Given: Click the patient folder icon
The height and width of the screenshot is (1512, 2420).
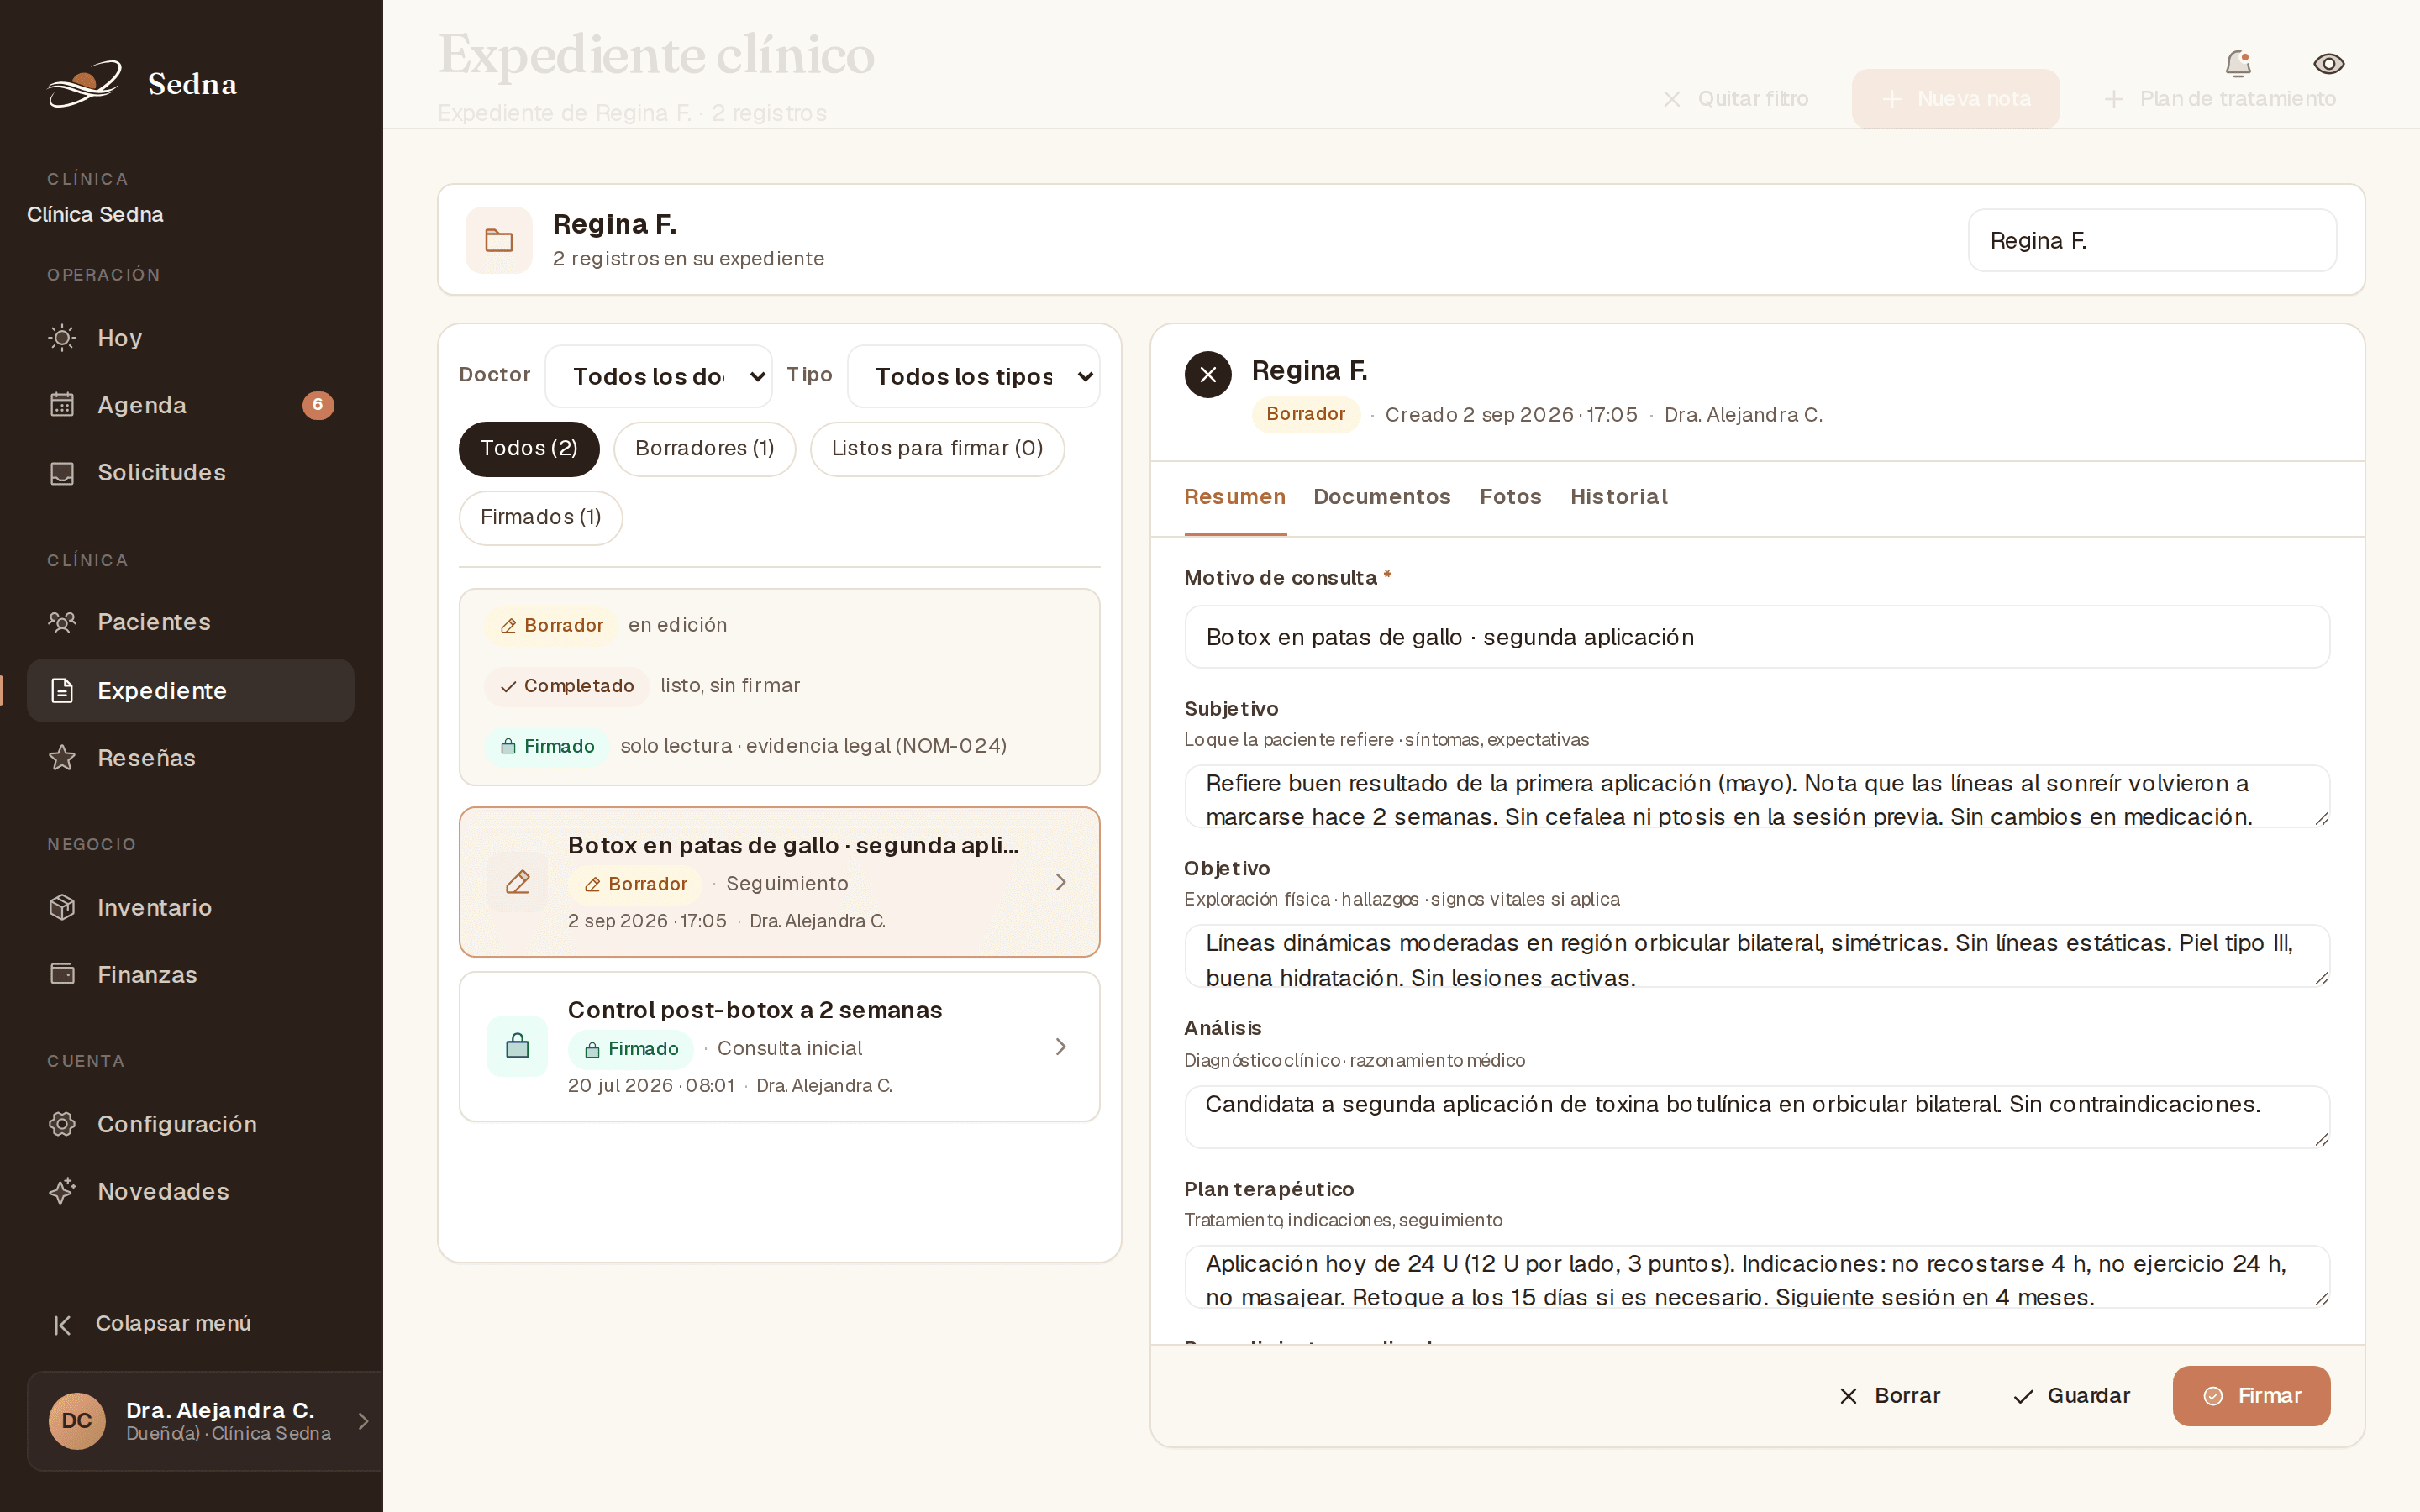Looking at the screenshot, I should pos(499,240).
